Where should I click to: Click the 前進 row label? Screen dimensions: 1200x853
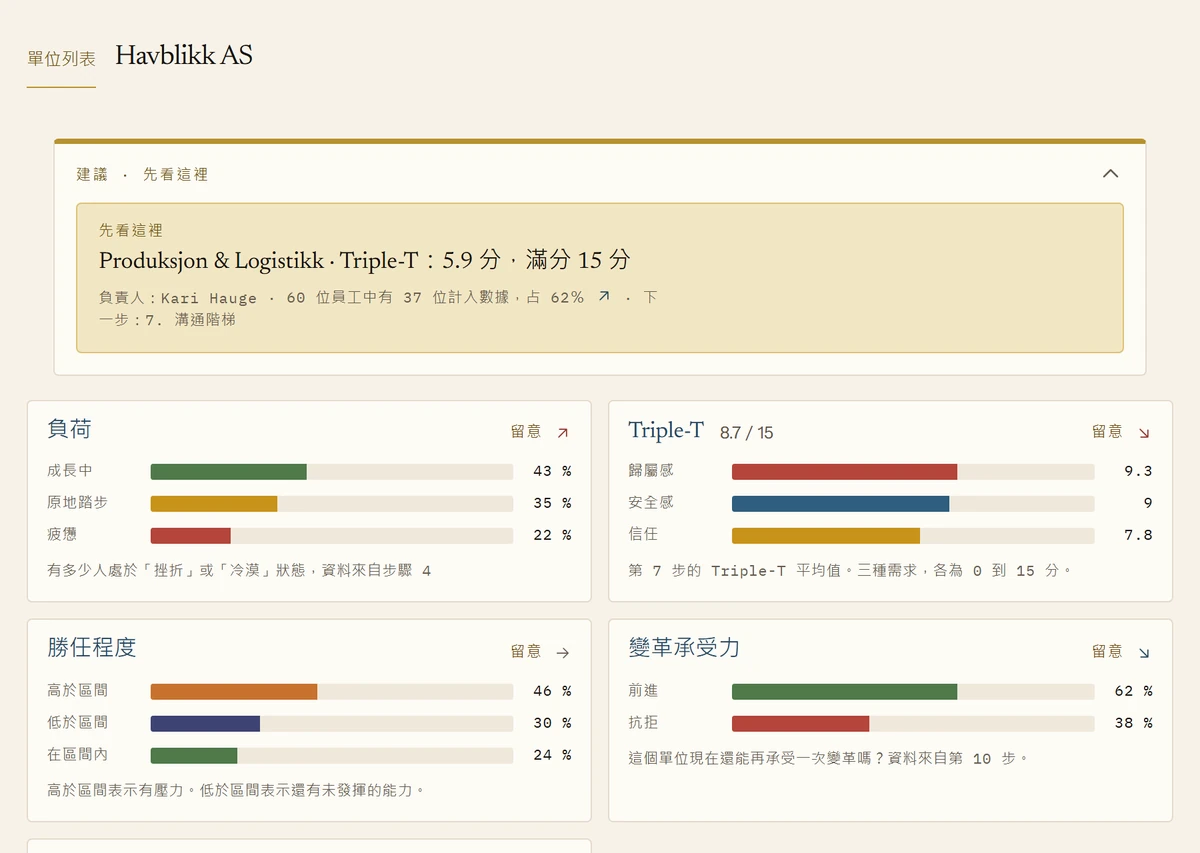click(643, 691)
